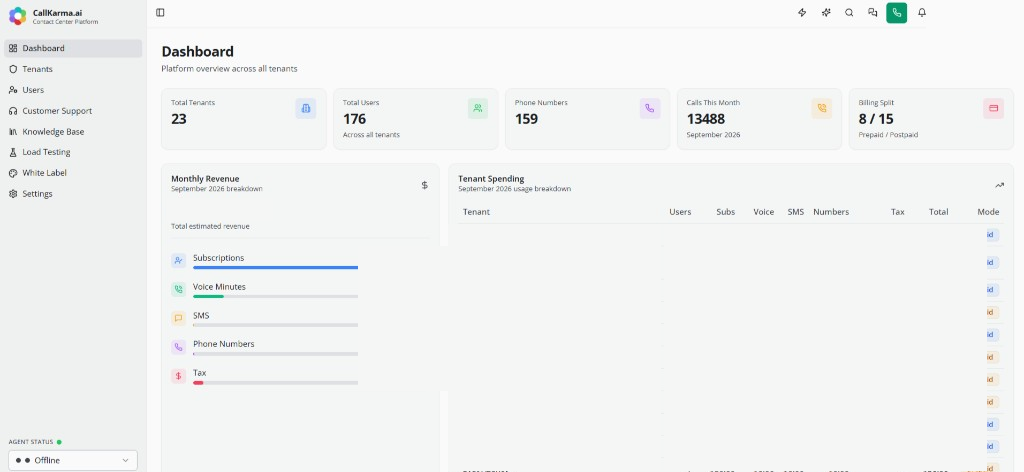Click the Tax row dollar icon
Screen dimensions: 1024x472
178,376
